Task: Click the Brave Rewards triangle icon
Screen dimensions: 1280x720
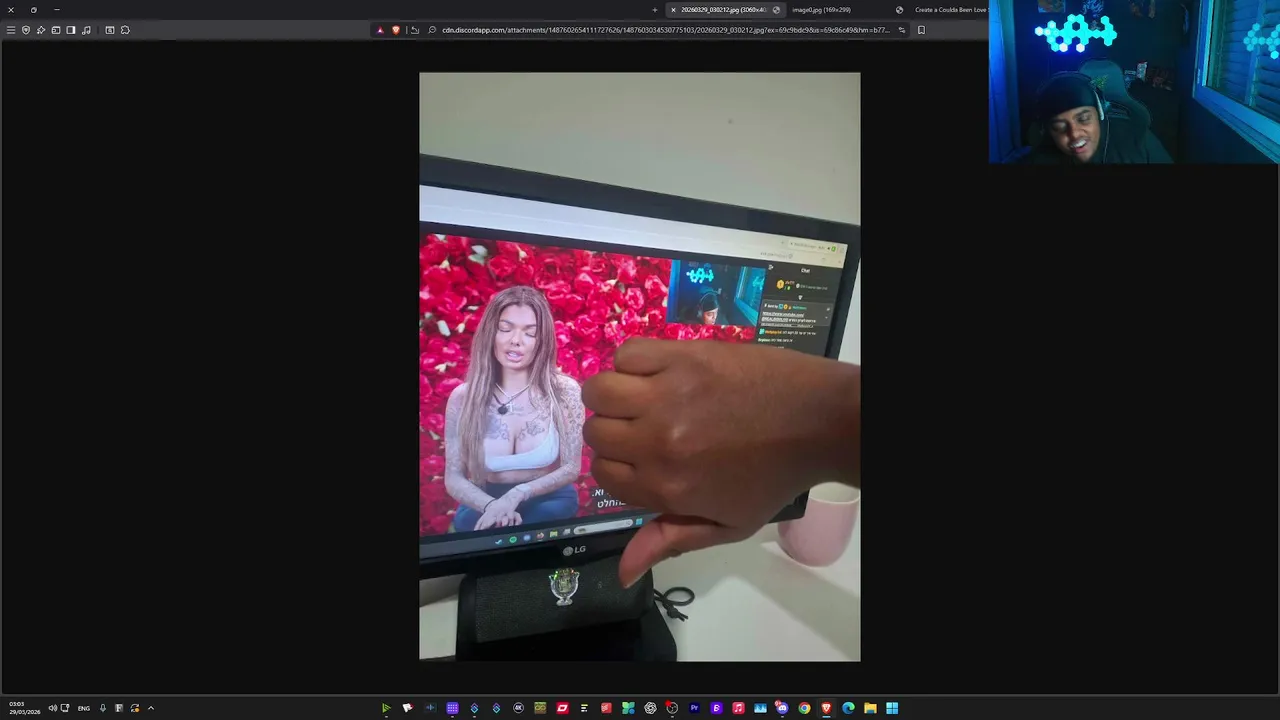Action: (380, 30)
